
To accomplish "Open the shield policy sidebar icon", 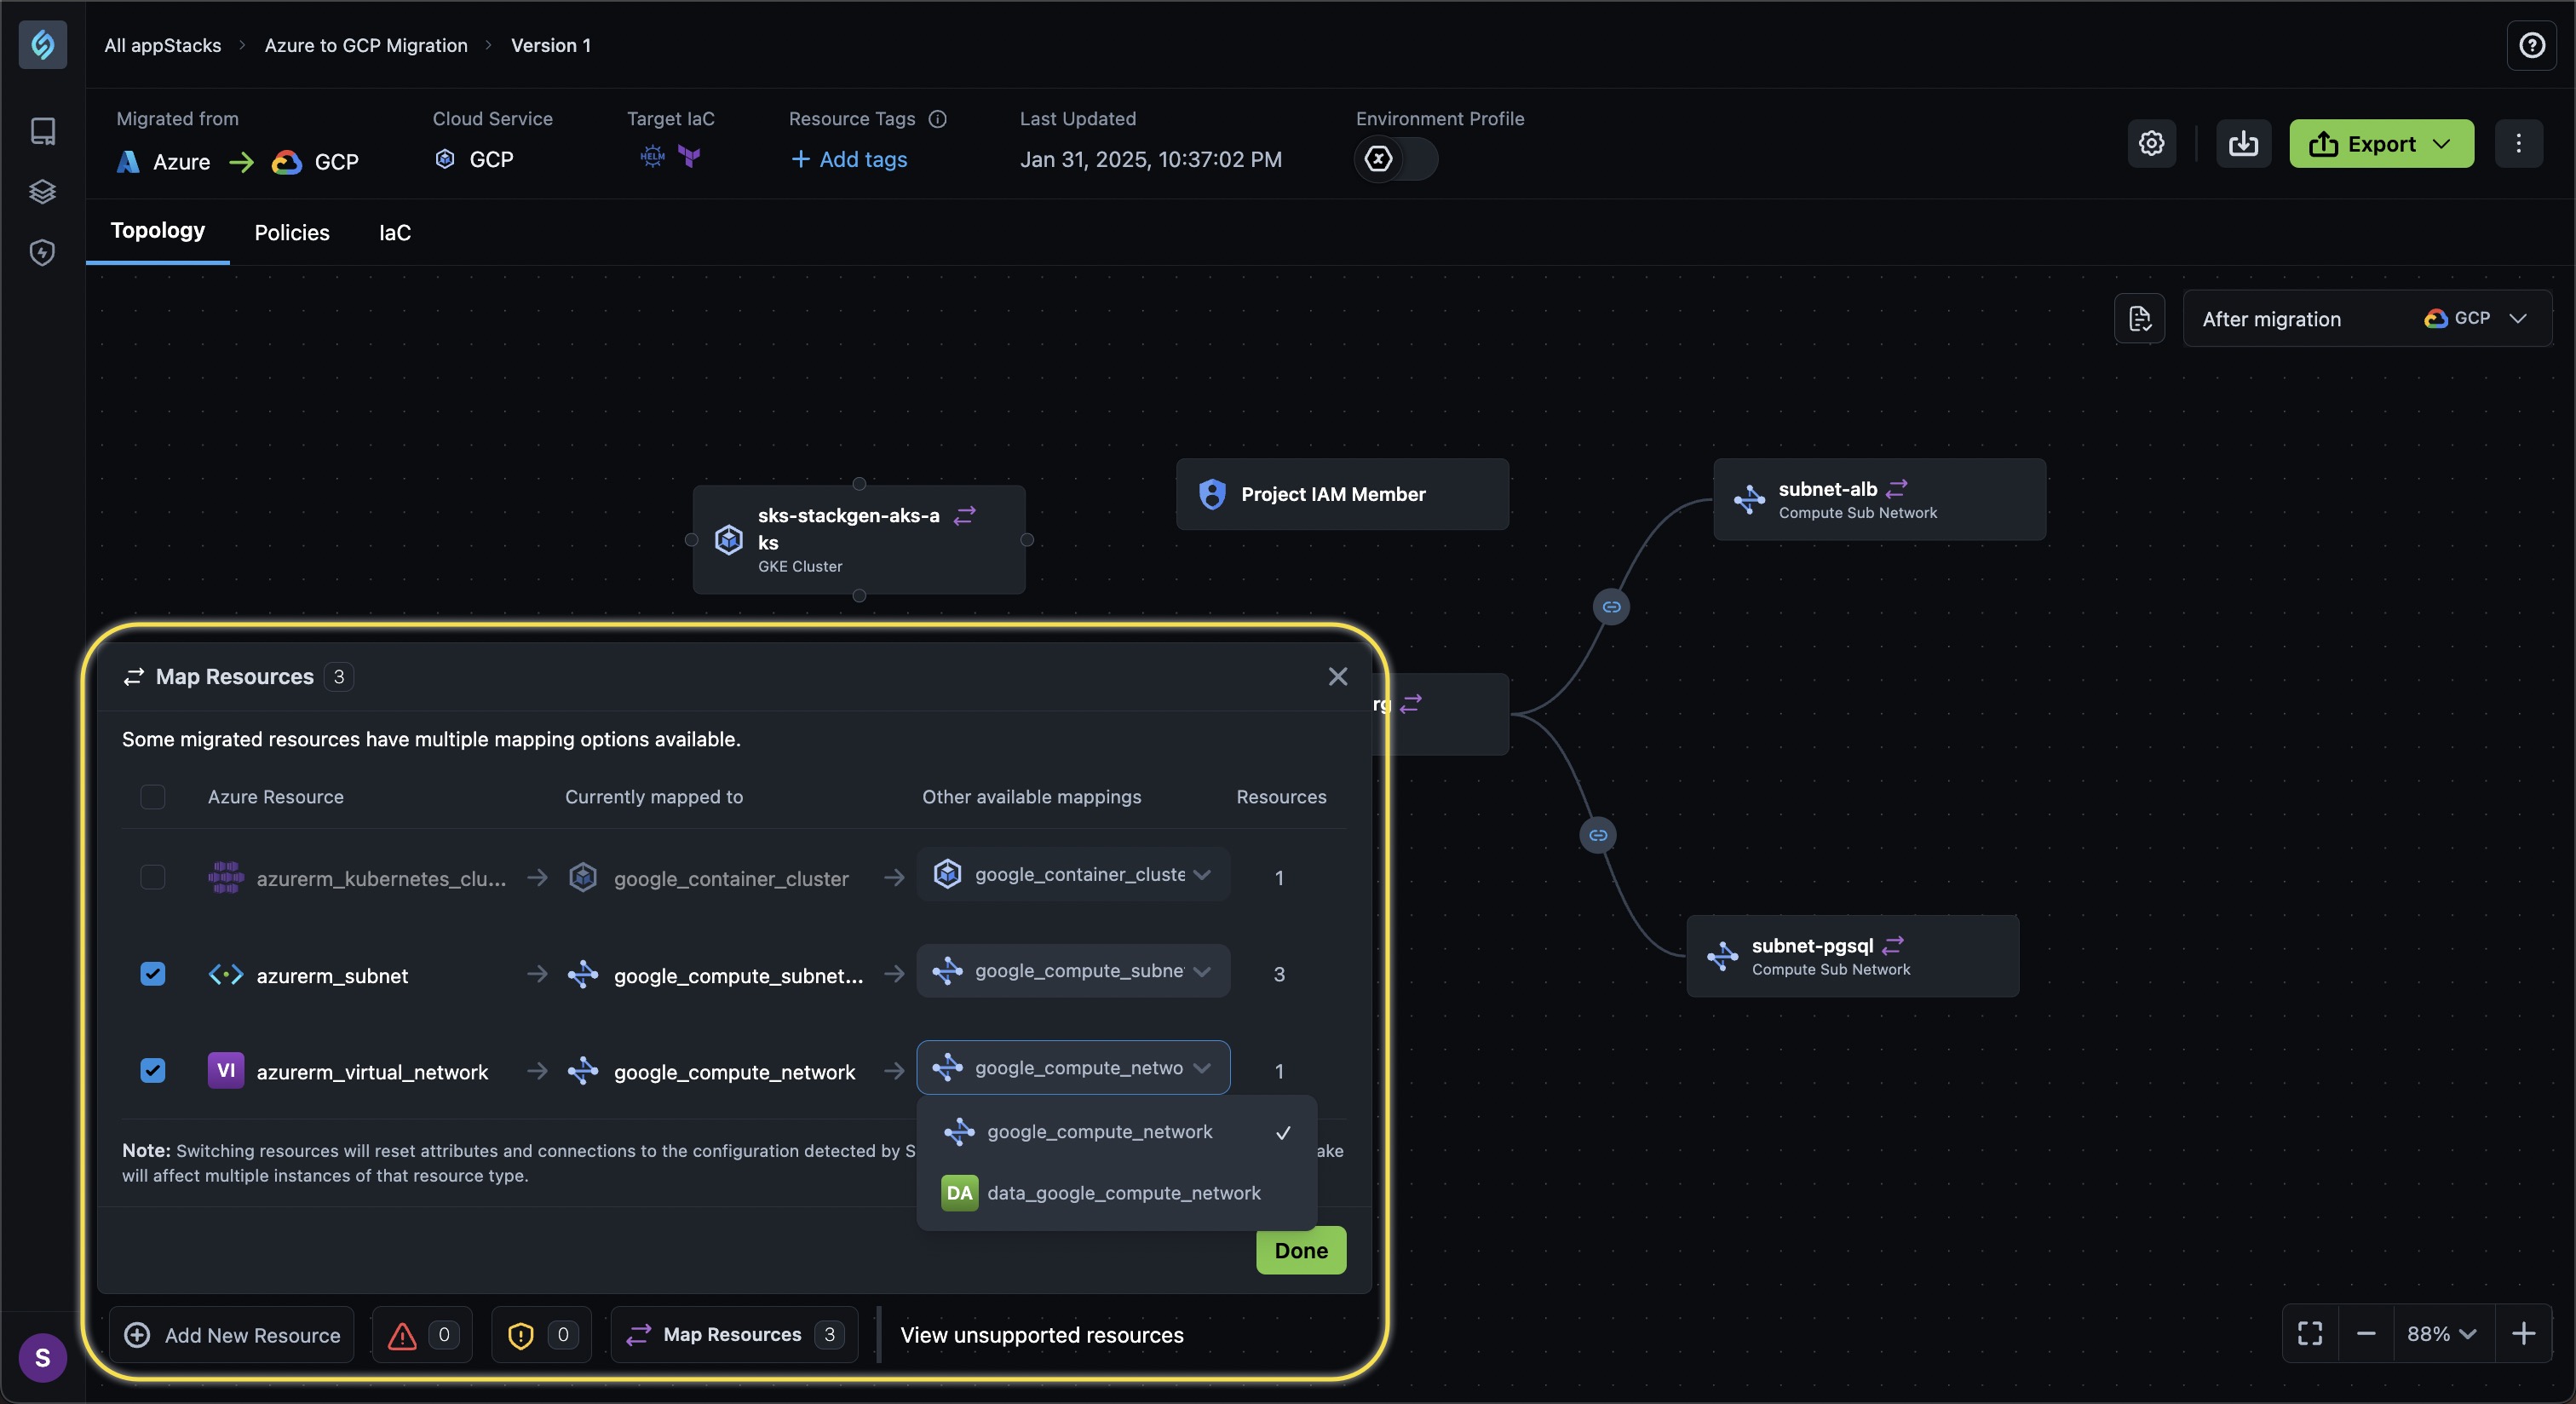I will click(x=43, y=252).
